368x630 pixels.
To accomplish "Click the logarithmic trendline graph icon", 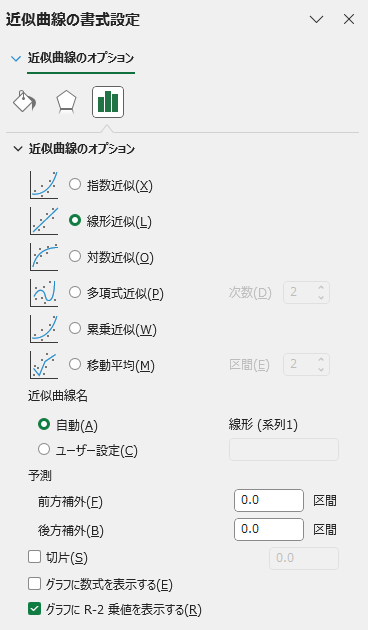I will (x=44, y=257).
